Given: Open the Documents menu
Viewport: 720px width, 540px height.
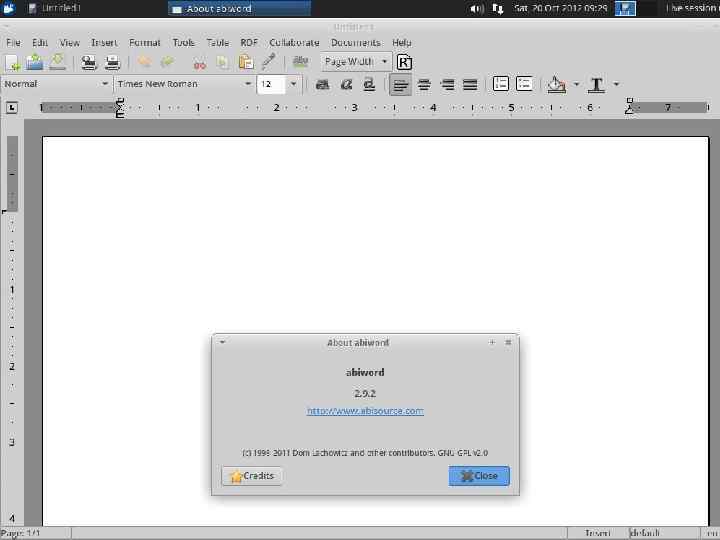Looking at the screenshot, I should pos(356,43).
